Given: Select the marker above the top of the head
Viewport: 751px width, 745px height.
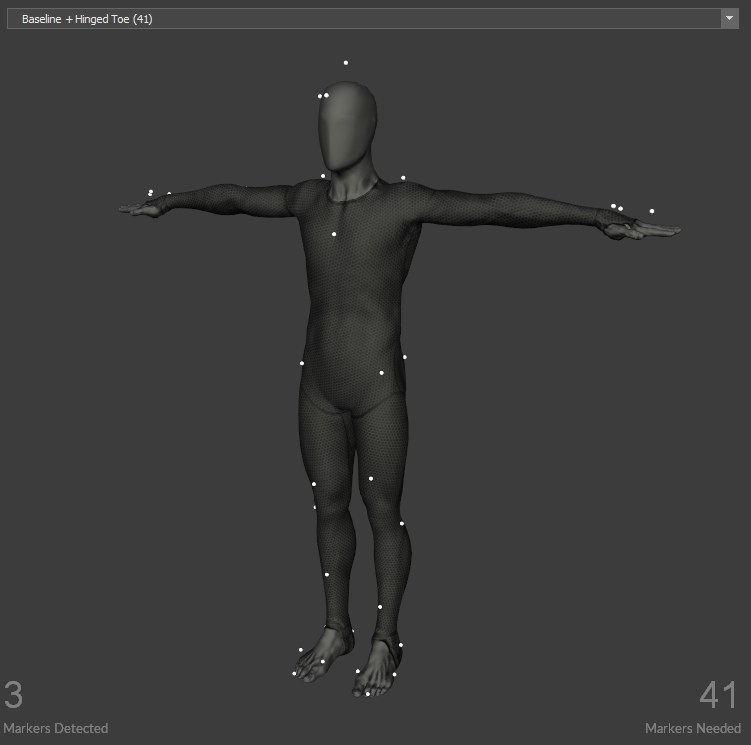Looking at the screenshot, I should [x=346, y=63].
